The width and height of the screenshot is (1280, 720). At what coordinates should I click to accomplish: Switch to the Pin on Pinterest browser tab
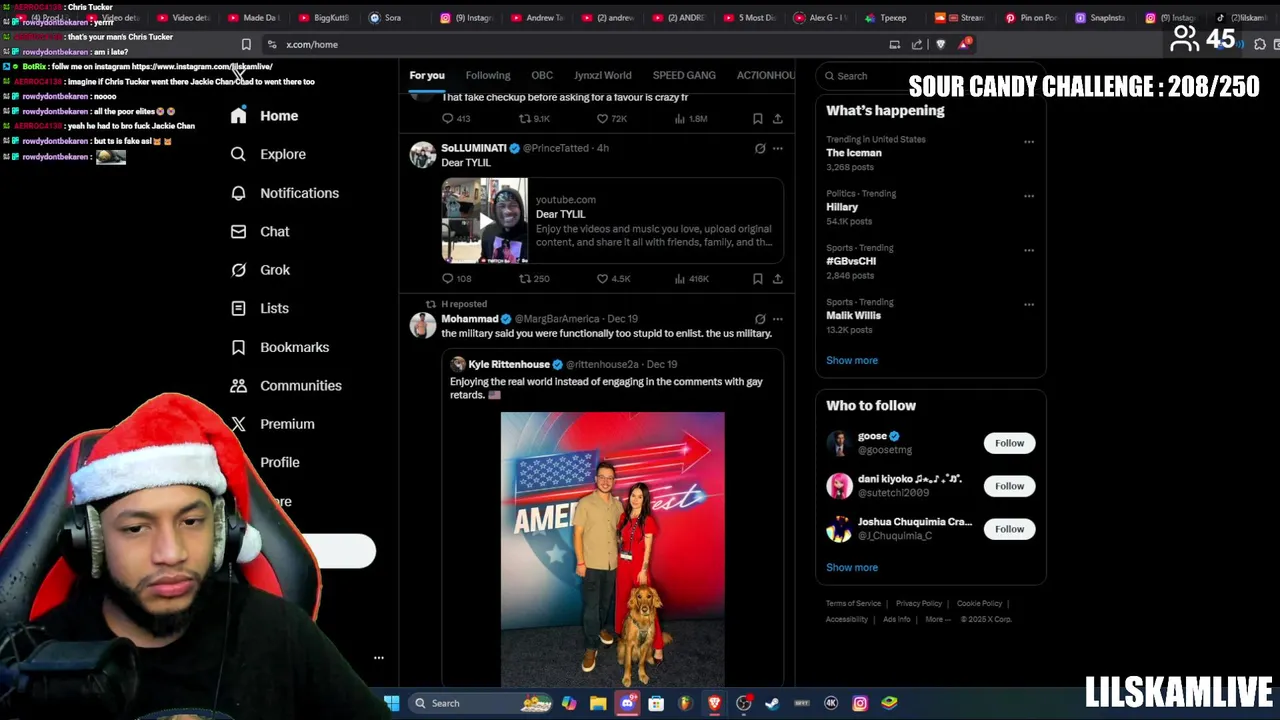pos(1030,17)
